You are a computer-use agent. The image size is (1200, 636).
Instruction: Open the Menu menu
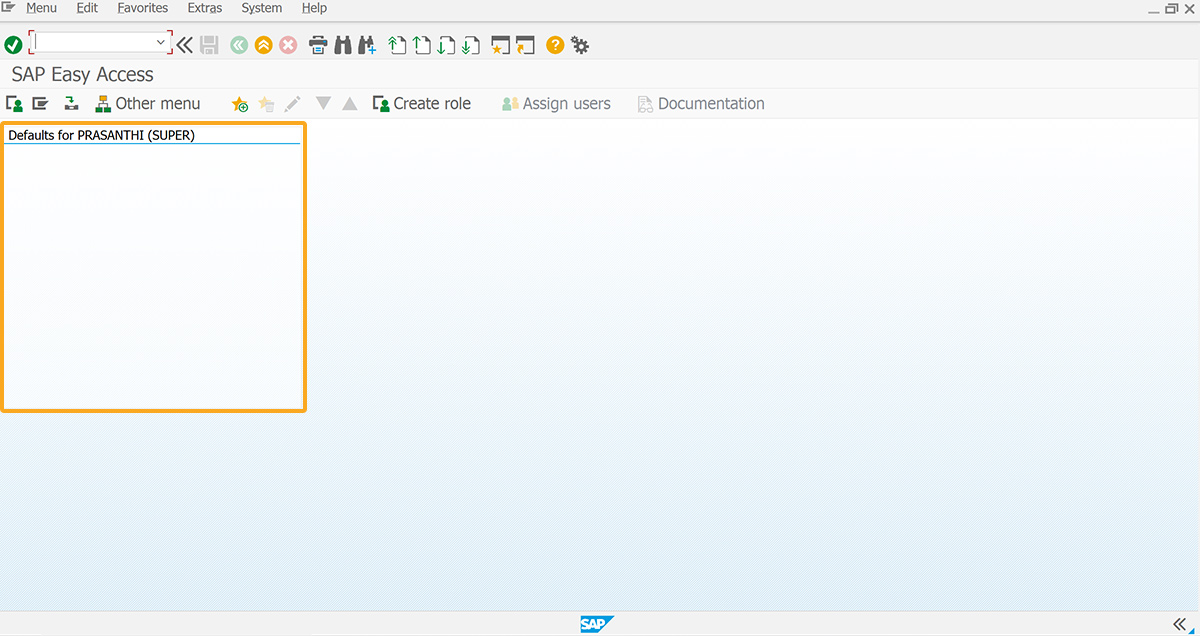pyautogui.click(x=41, y=8)
